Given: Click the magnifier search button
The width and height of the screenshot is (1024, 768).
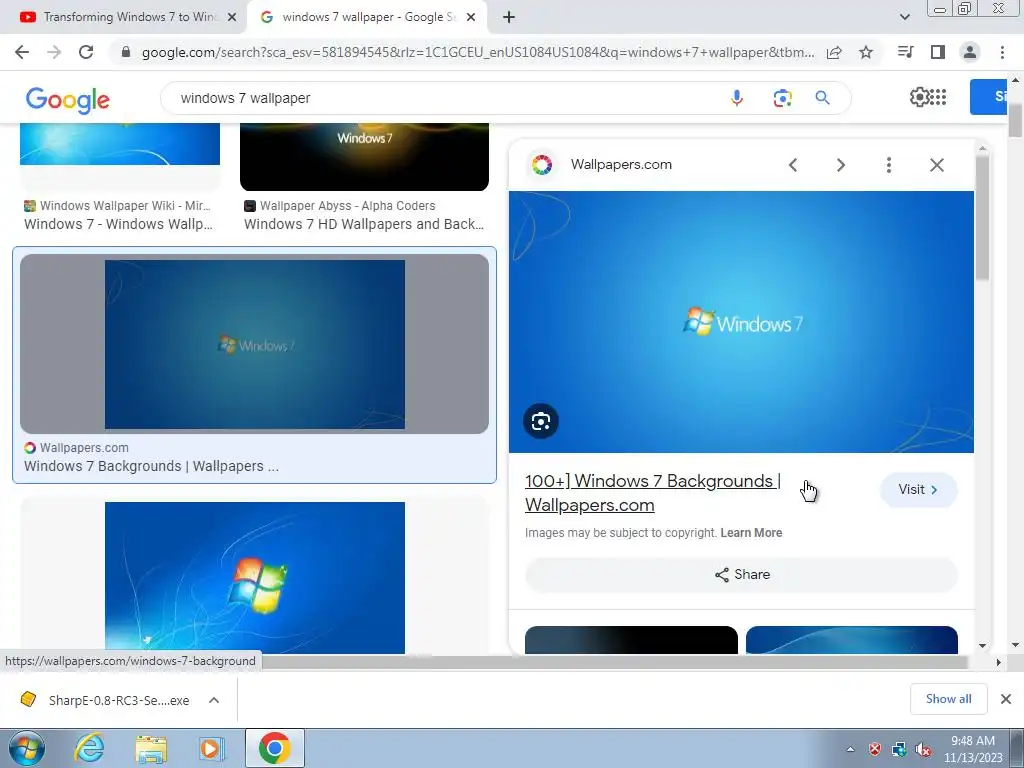Looking at the screenshot, I should [822, 98].
